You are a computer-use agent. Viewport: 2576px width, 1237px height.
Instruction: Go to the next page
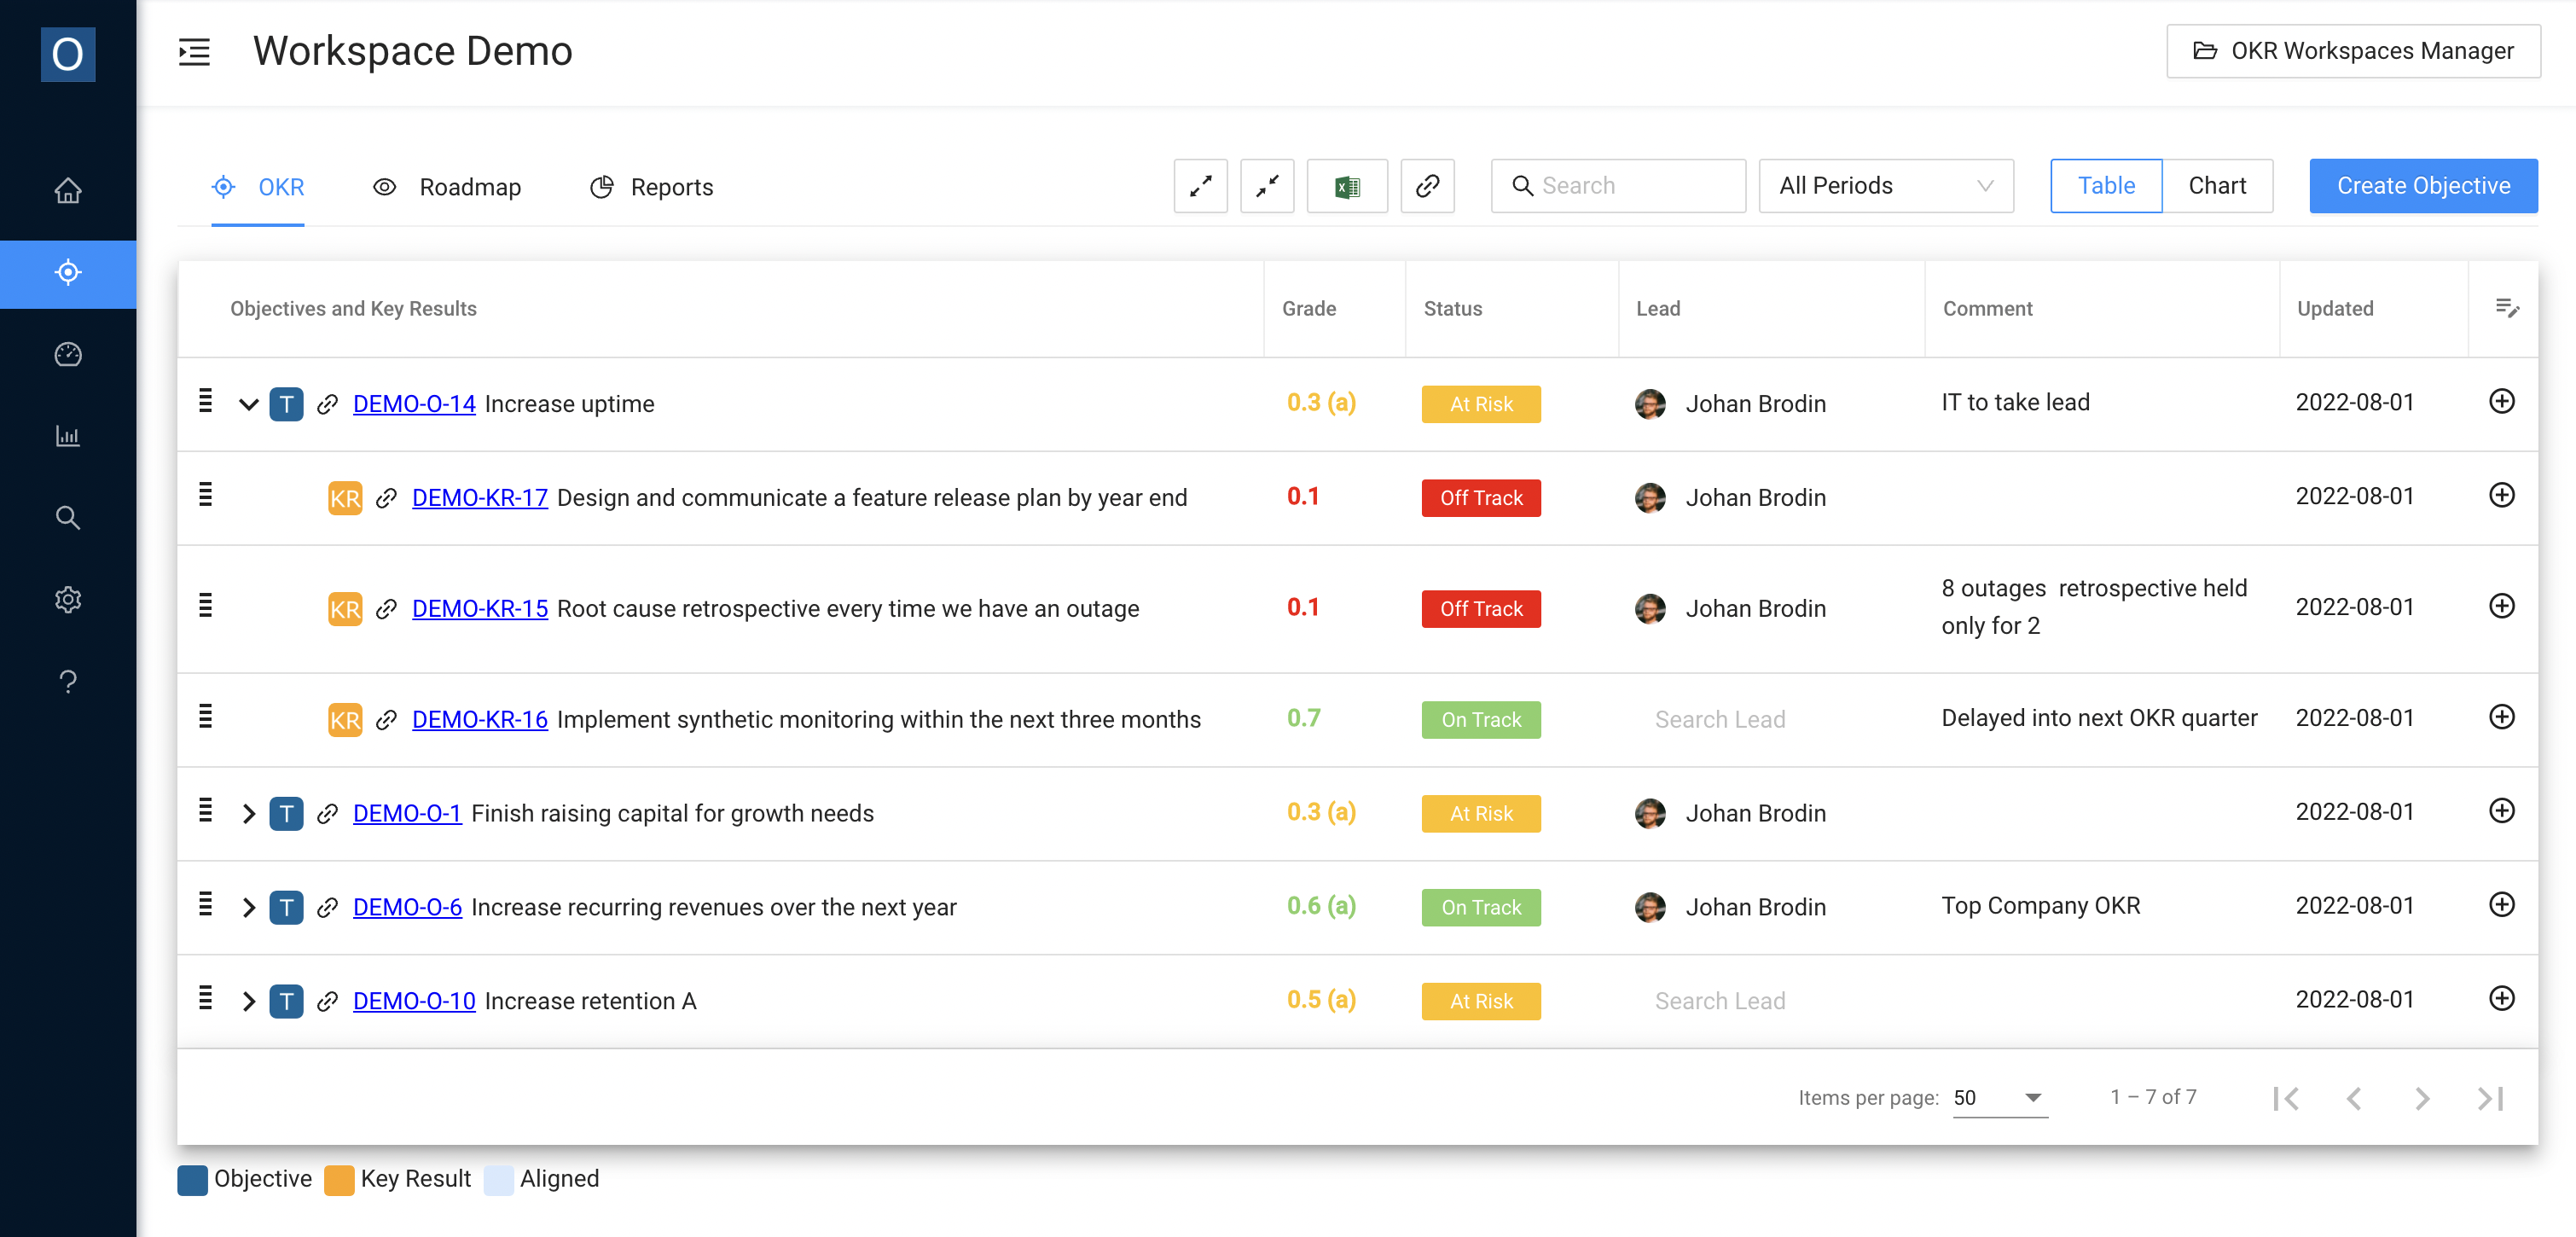(x=2422, y=1099)
